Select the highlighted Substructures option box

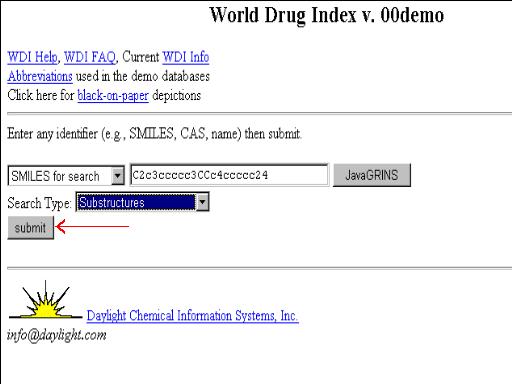point(136,202)
